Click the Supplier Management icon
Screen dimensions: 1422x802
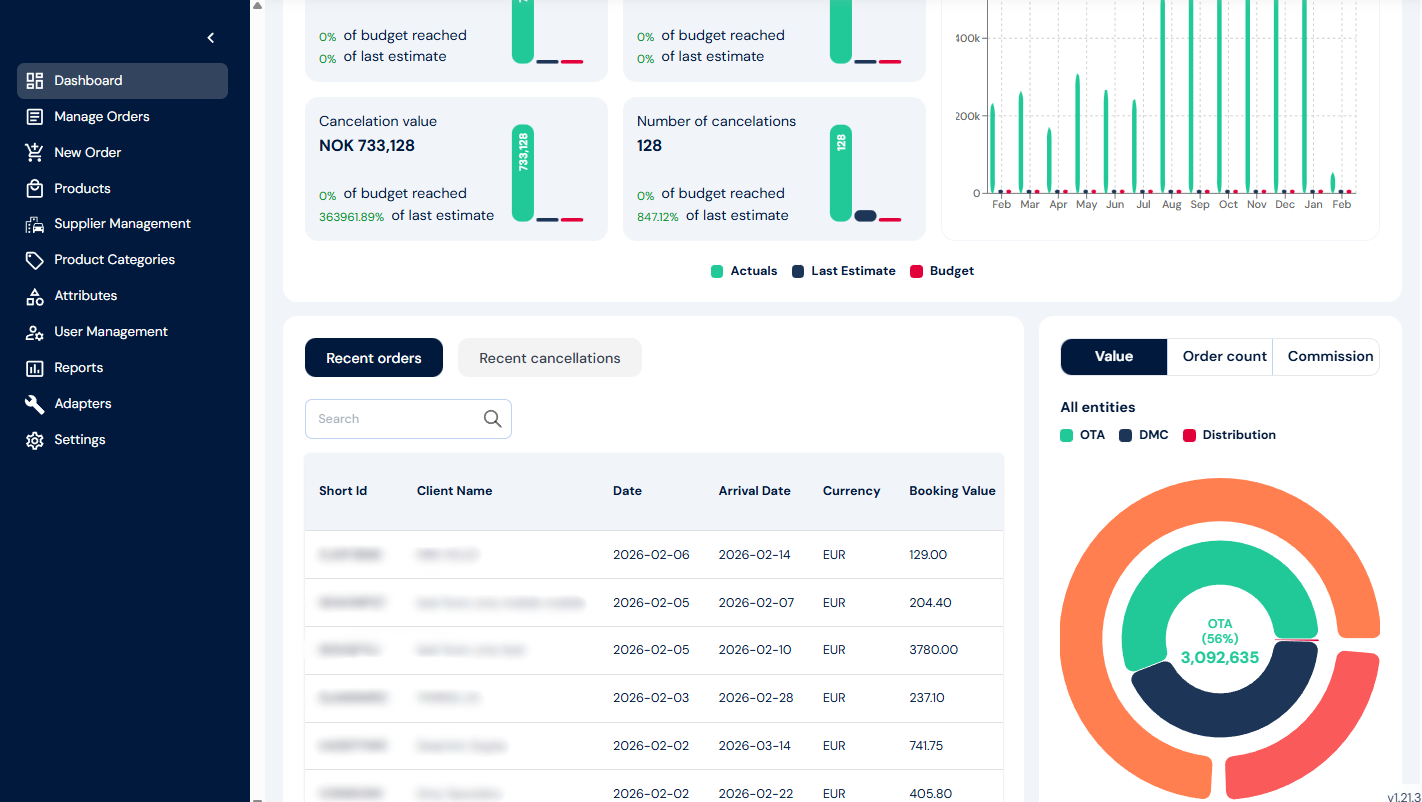(35, 225)
